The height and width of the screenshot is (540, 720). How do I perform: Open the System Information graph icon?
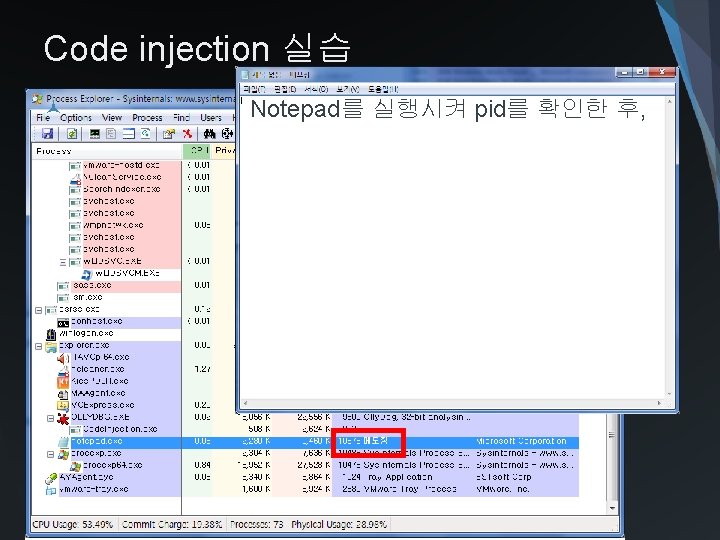tap(95, 134)
